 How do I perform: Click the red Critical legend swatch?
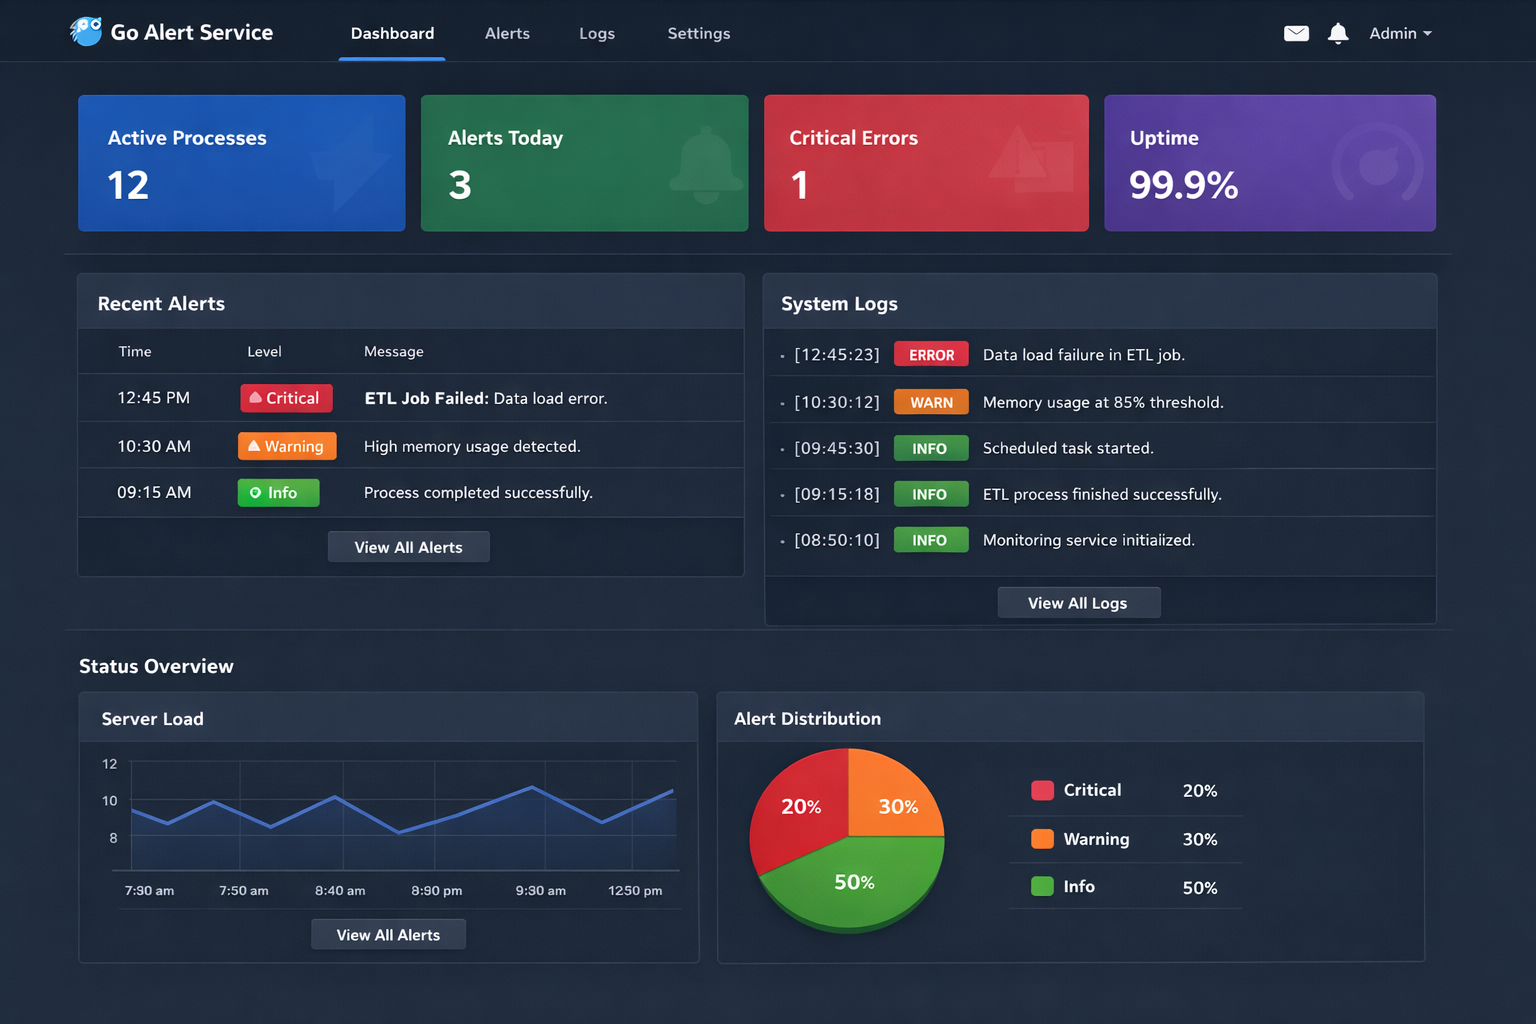[x=1042, y=790]
